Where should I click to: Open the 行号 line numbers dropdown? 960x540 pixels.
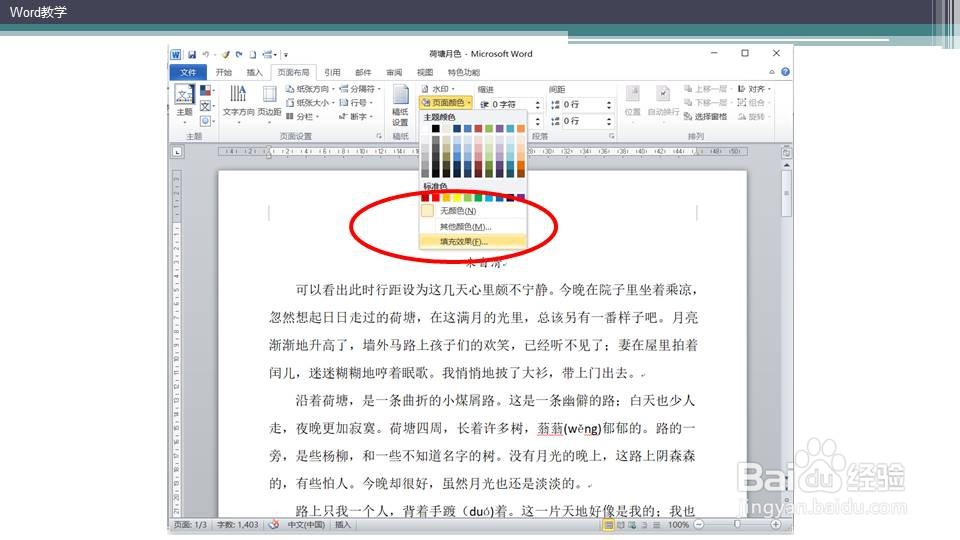click(356, 102)
